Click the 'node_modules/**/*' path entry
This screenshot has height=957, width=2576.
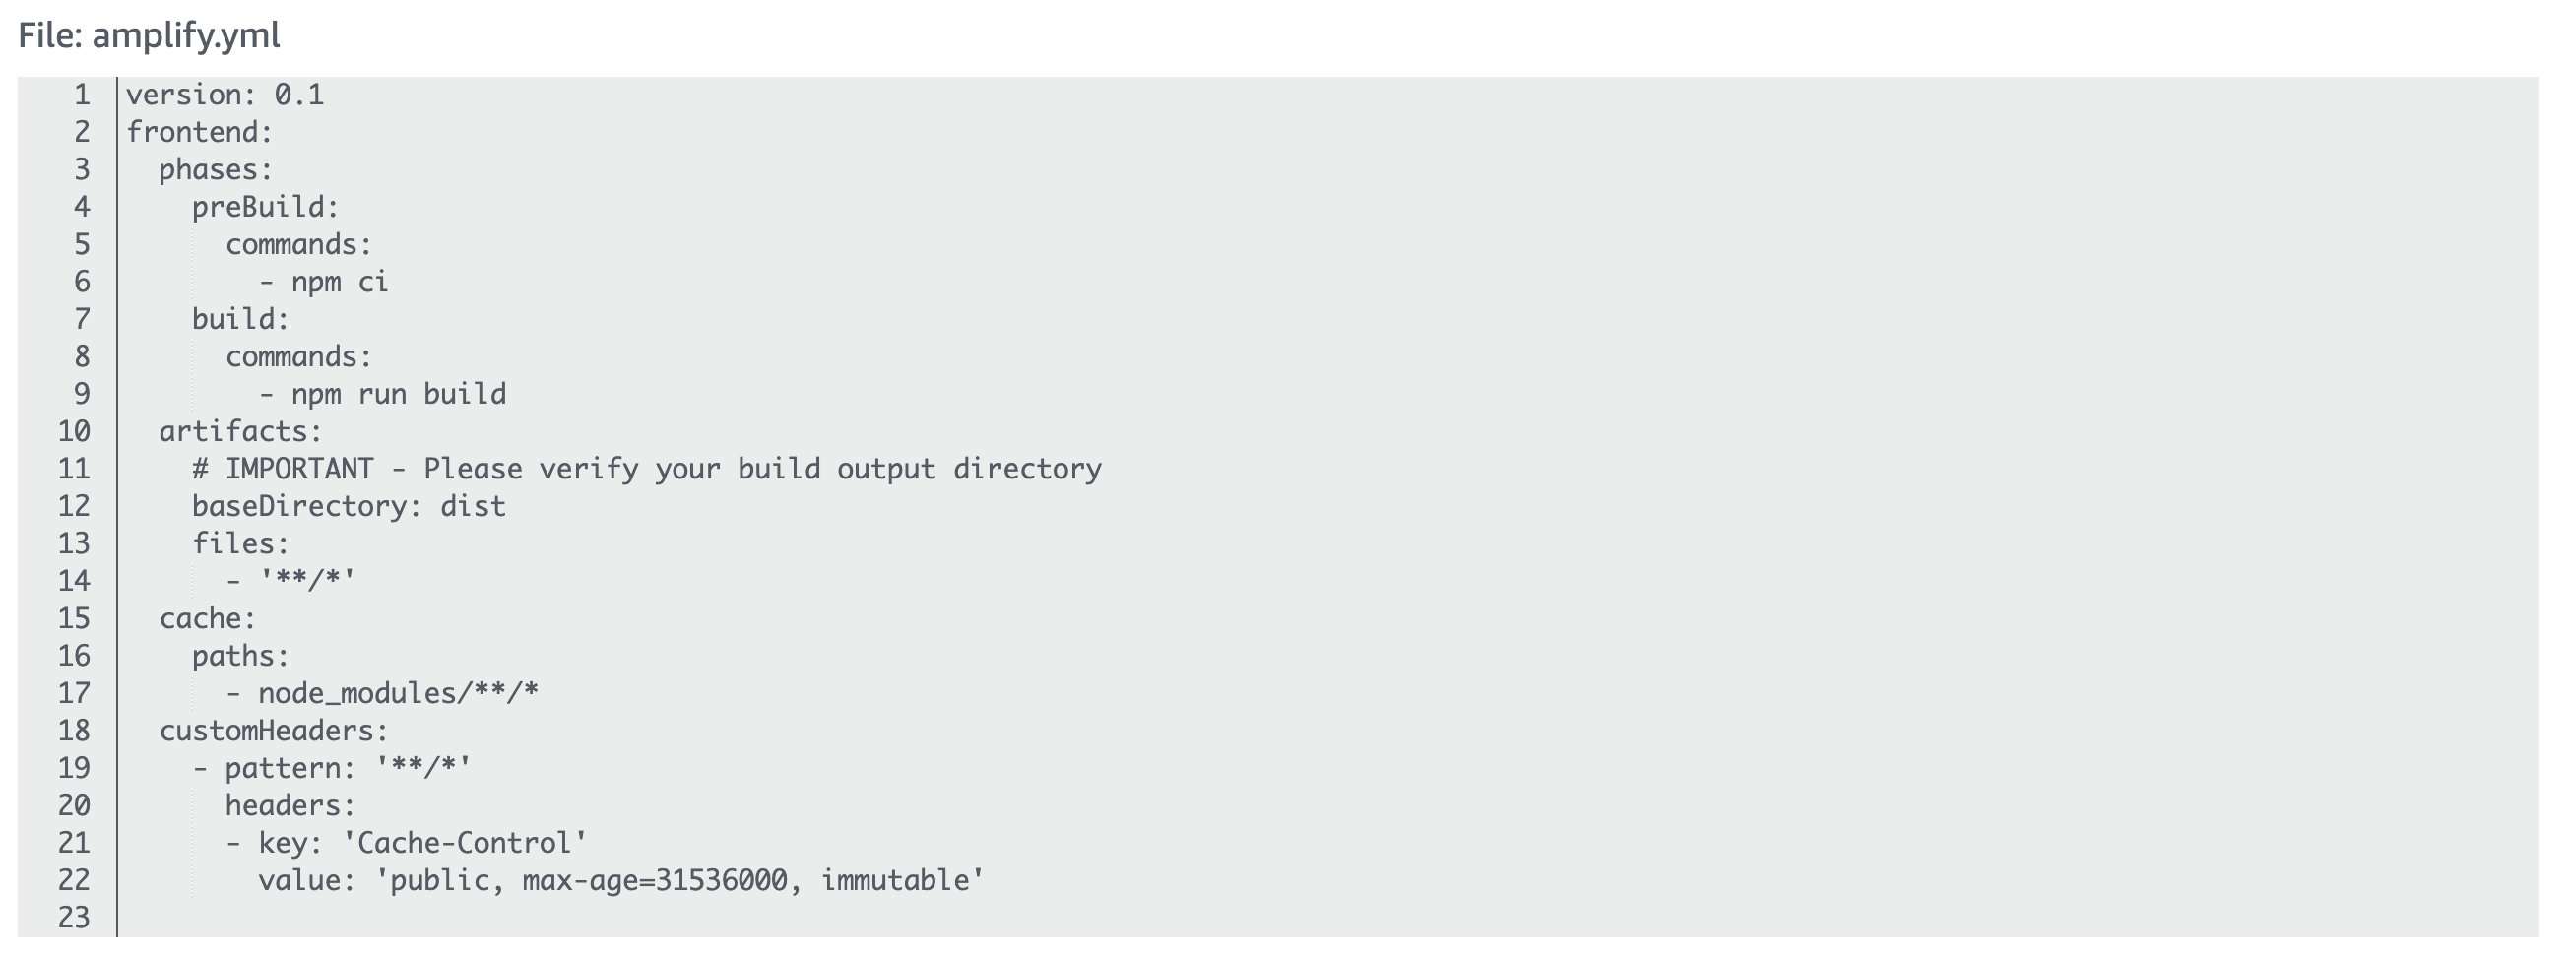[x=399, y=693]
